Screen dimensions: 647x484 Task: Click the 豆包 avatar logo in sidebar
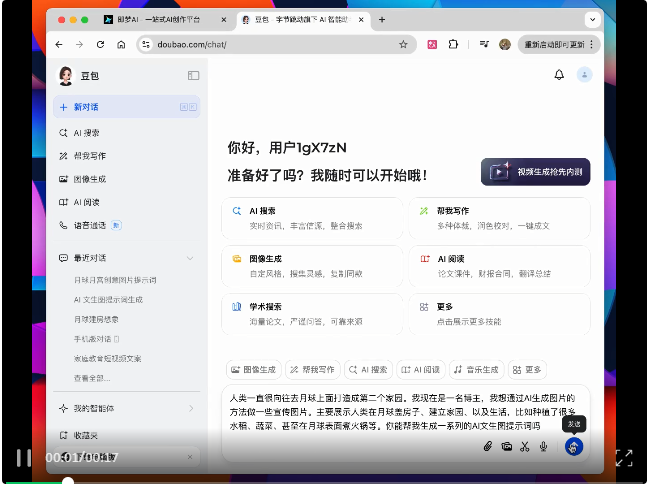click(x=66, y=76)
